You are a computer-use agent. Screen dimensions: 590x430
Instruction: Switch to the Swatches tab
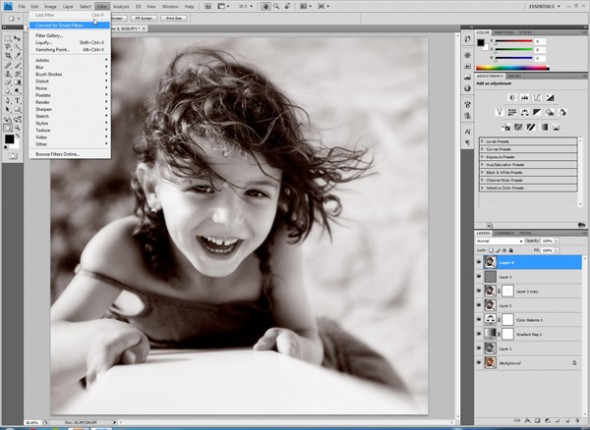[503, 33]
